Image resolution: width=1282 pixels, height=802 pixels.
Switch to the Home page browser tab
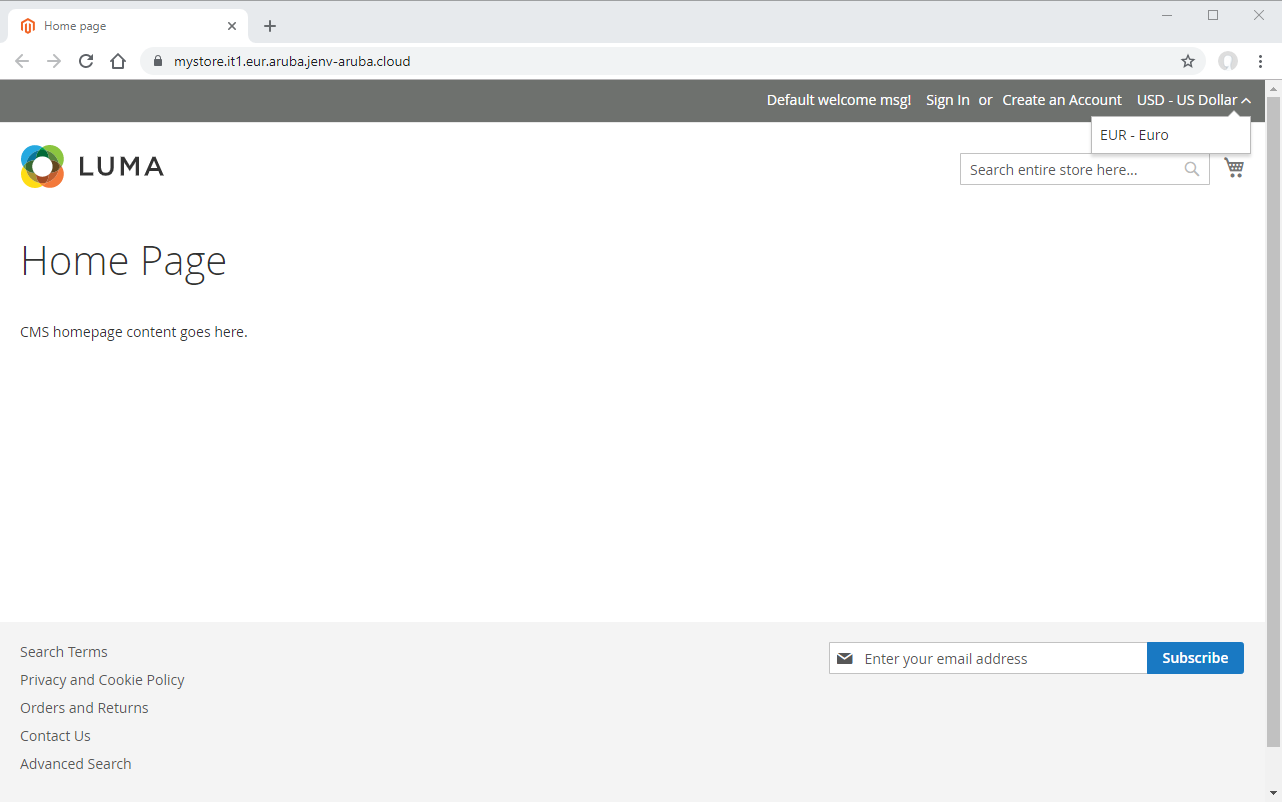(120, 26)
